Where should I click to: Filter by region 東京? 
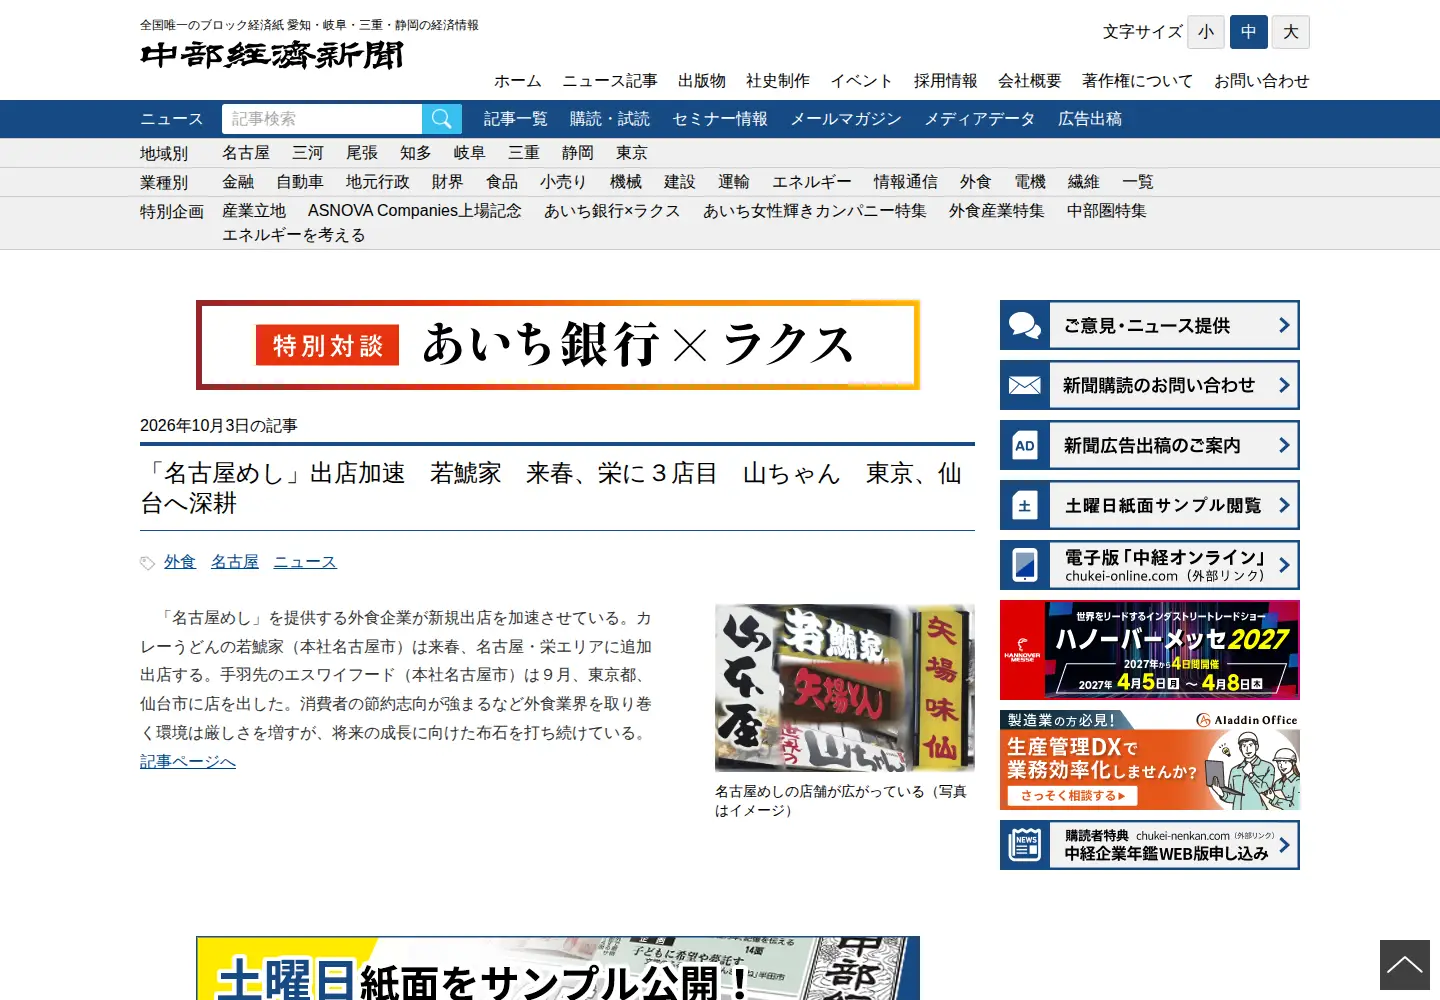632,153
